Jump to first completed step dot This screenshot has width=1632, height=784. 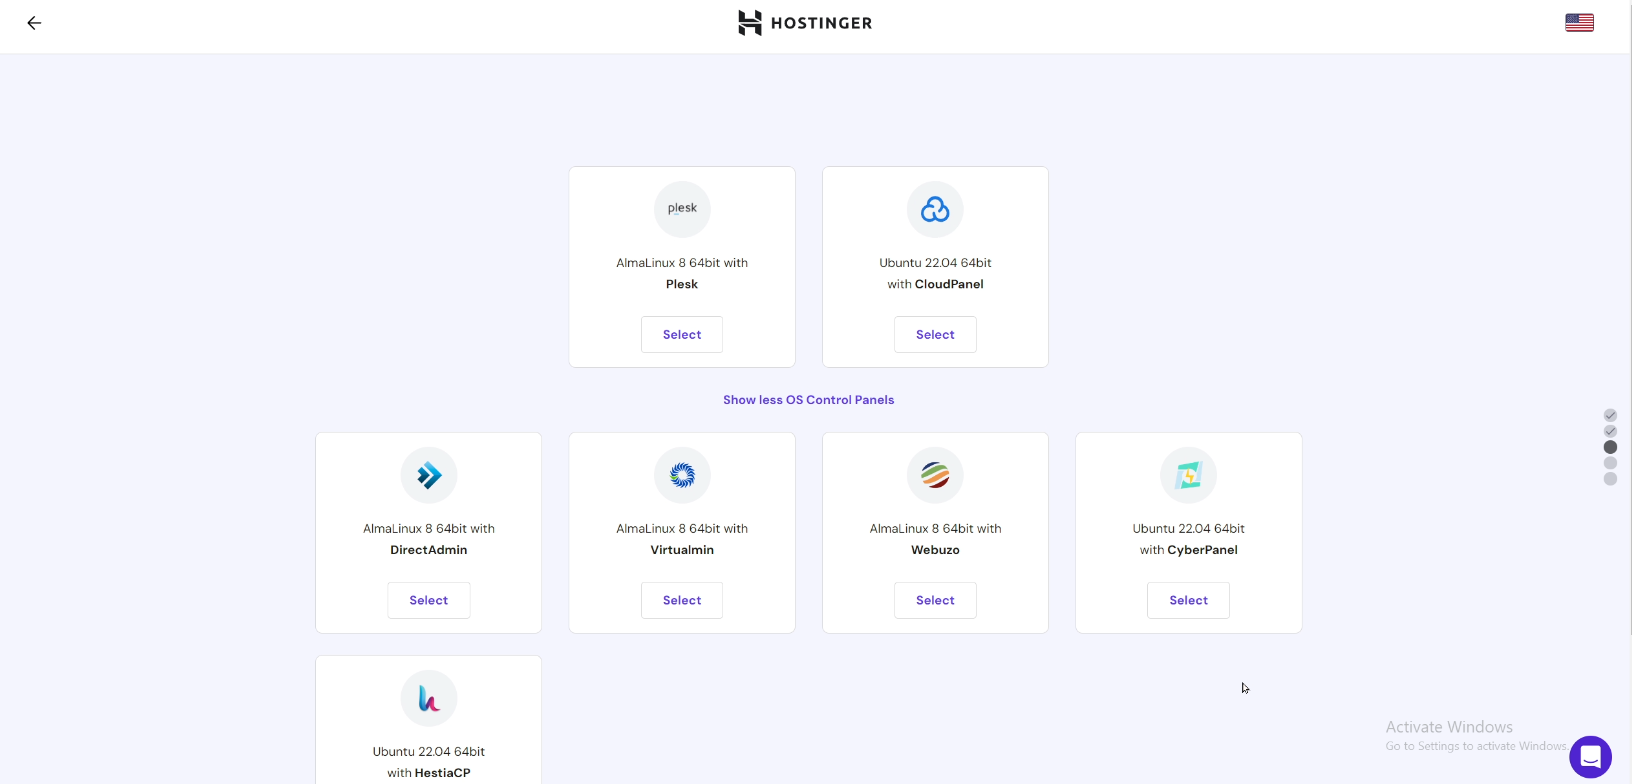[x=1610, y=415]
